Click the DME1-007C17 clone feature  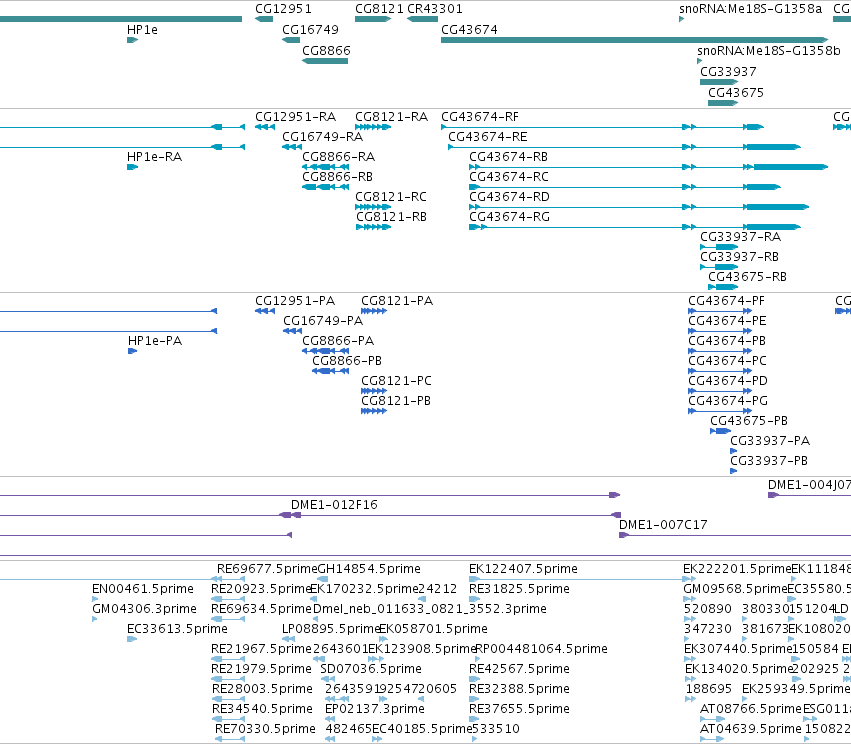(735, 535)
